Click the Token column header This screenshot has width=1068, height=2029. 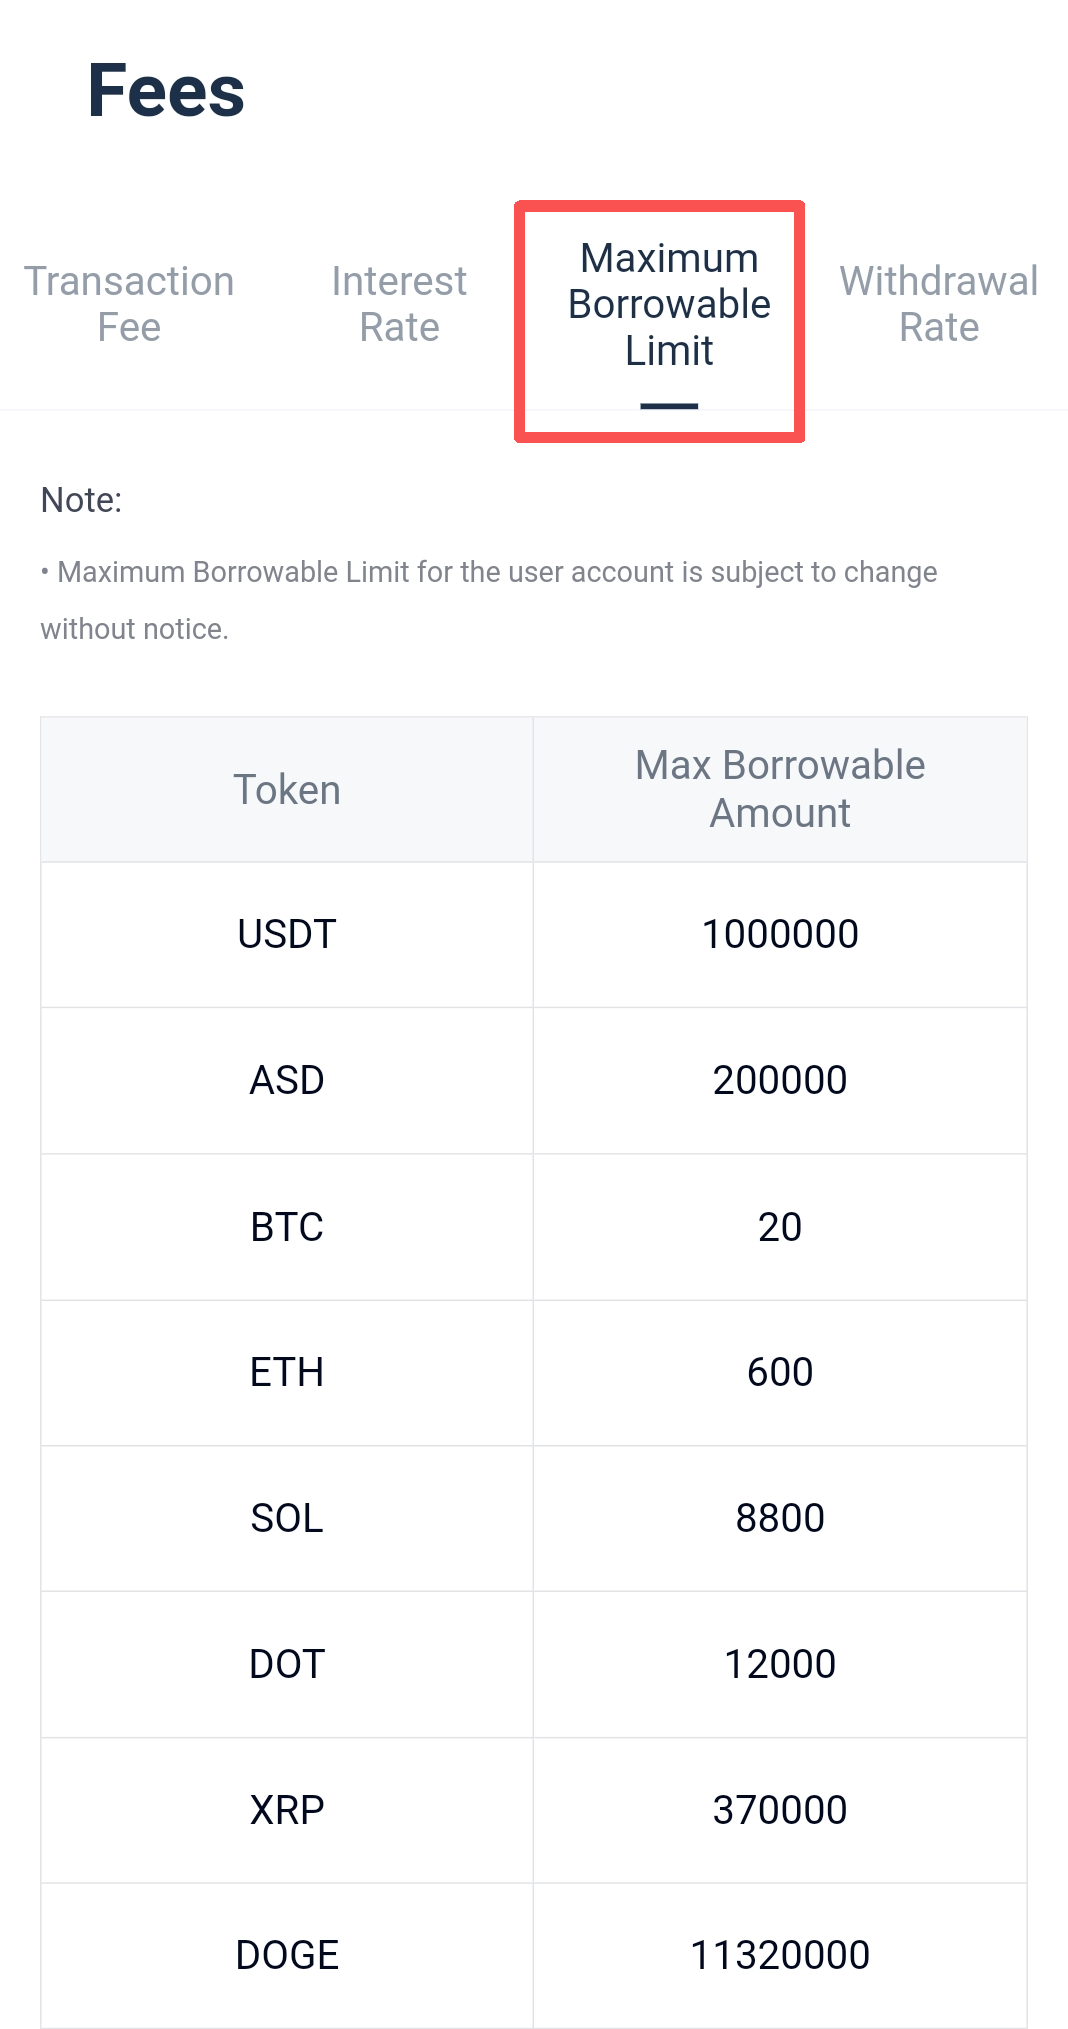tap(287, 790)
